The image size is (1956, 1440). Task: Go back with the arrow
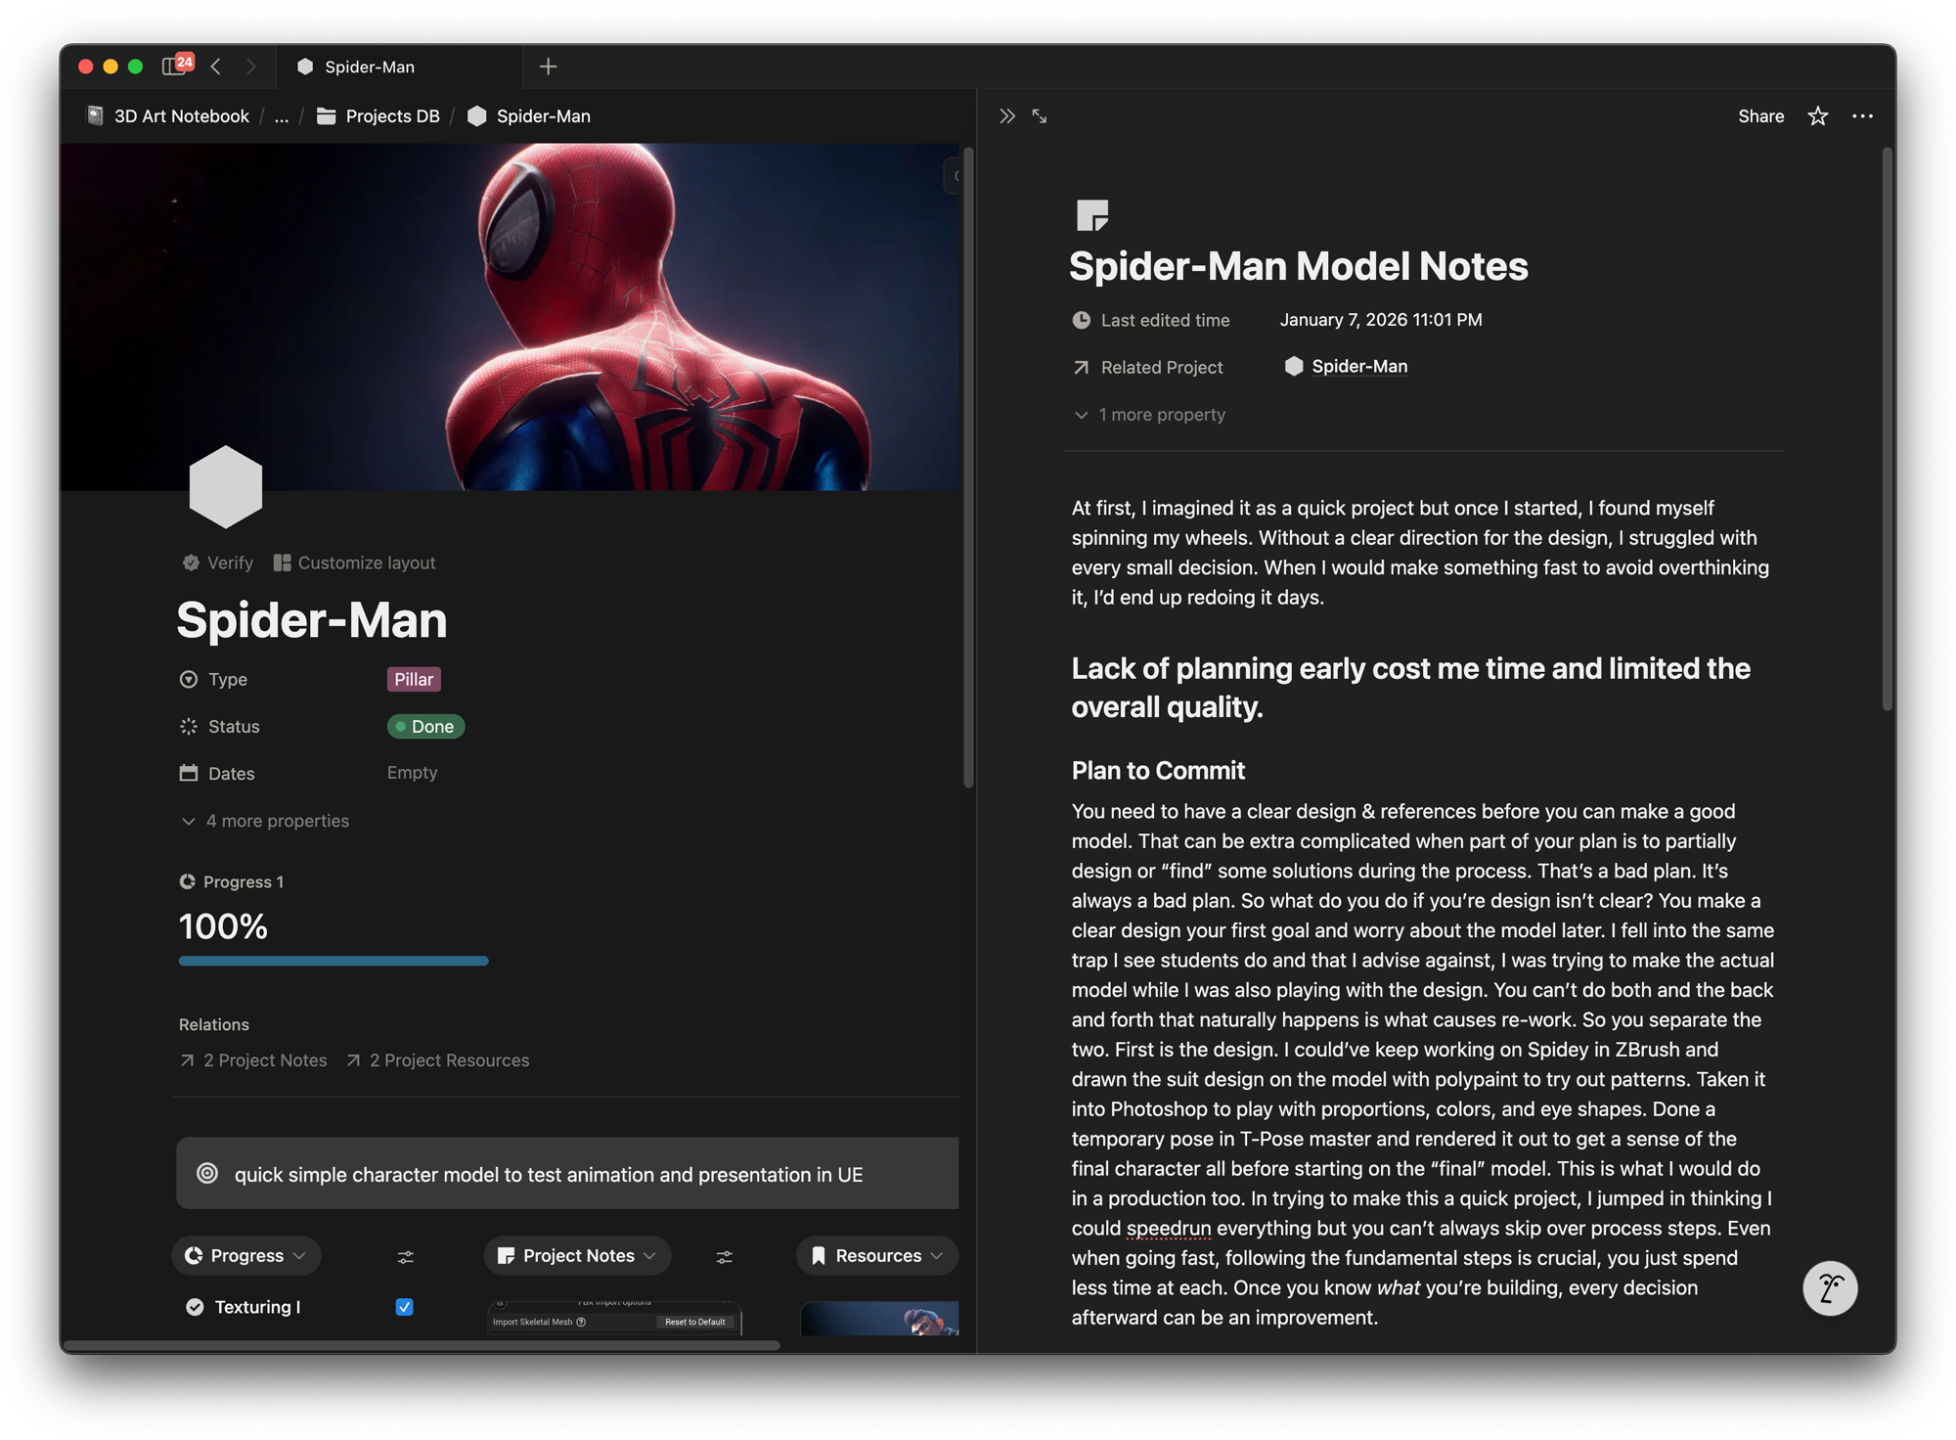(216, 66)
